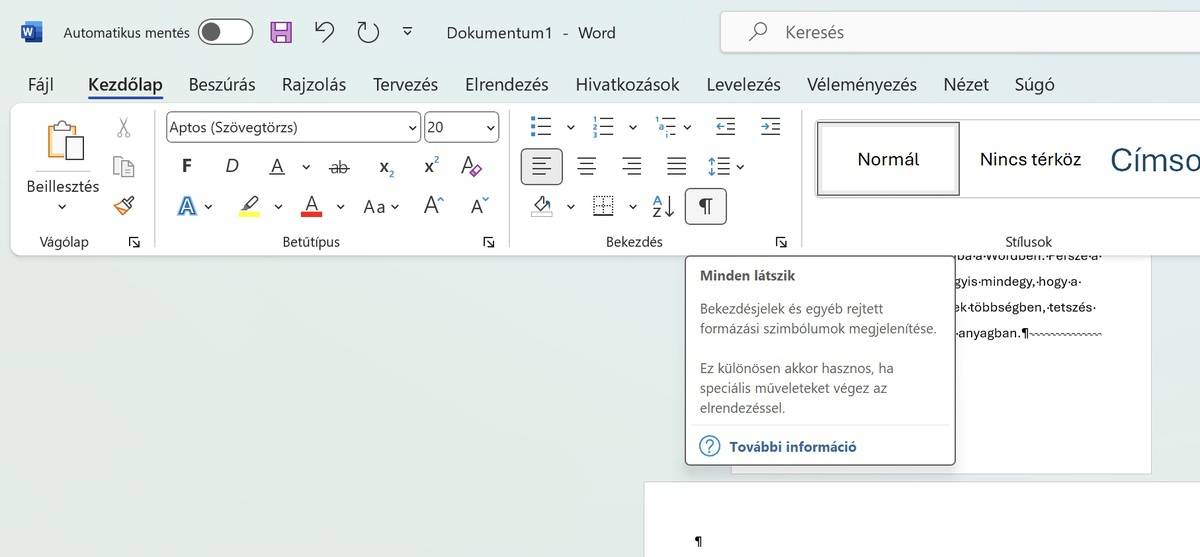
Task: Click the Clear formatting eraser icon
Action: click(472, 167)
